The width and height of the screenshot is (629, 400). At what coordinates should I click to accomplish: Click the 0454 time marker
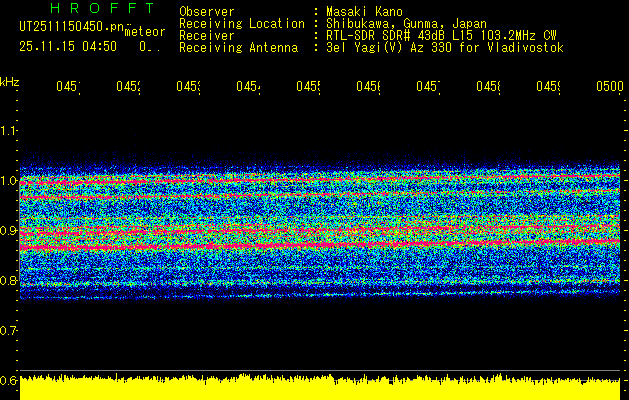(x=248, y=86)
